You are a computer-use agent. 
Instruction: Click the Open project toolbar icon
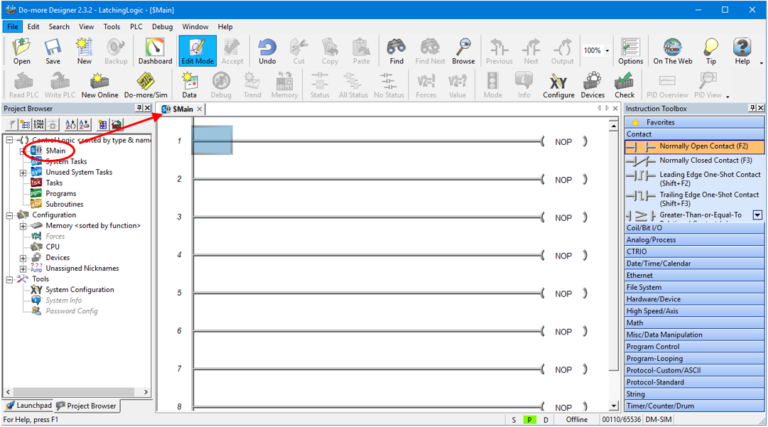coord(22,51)
